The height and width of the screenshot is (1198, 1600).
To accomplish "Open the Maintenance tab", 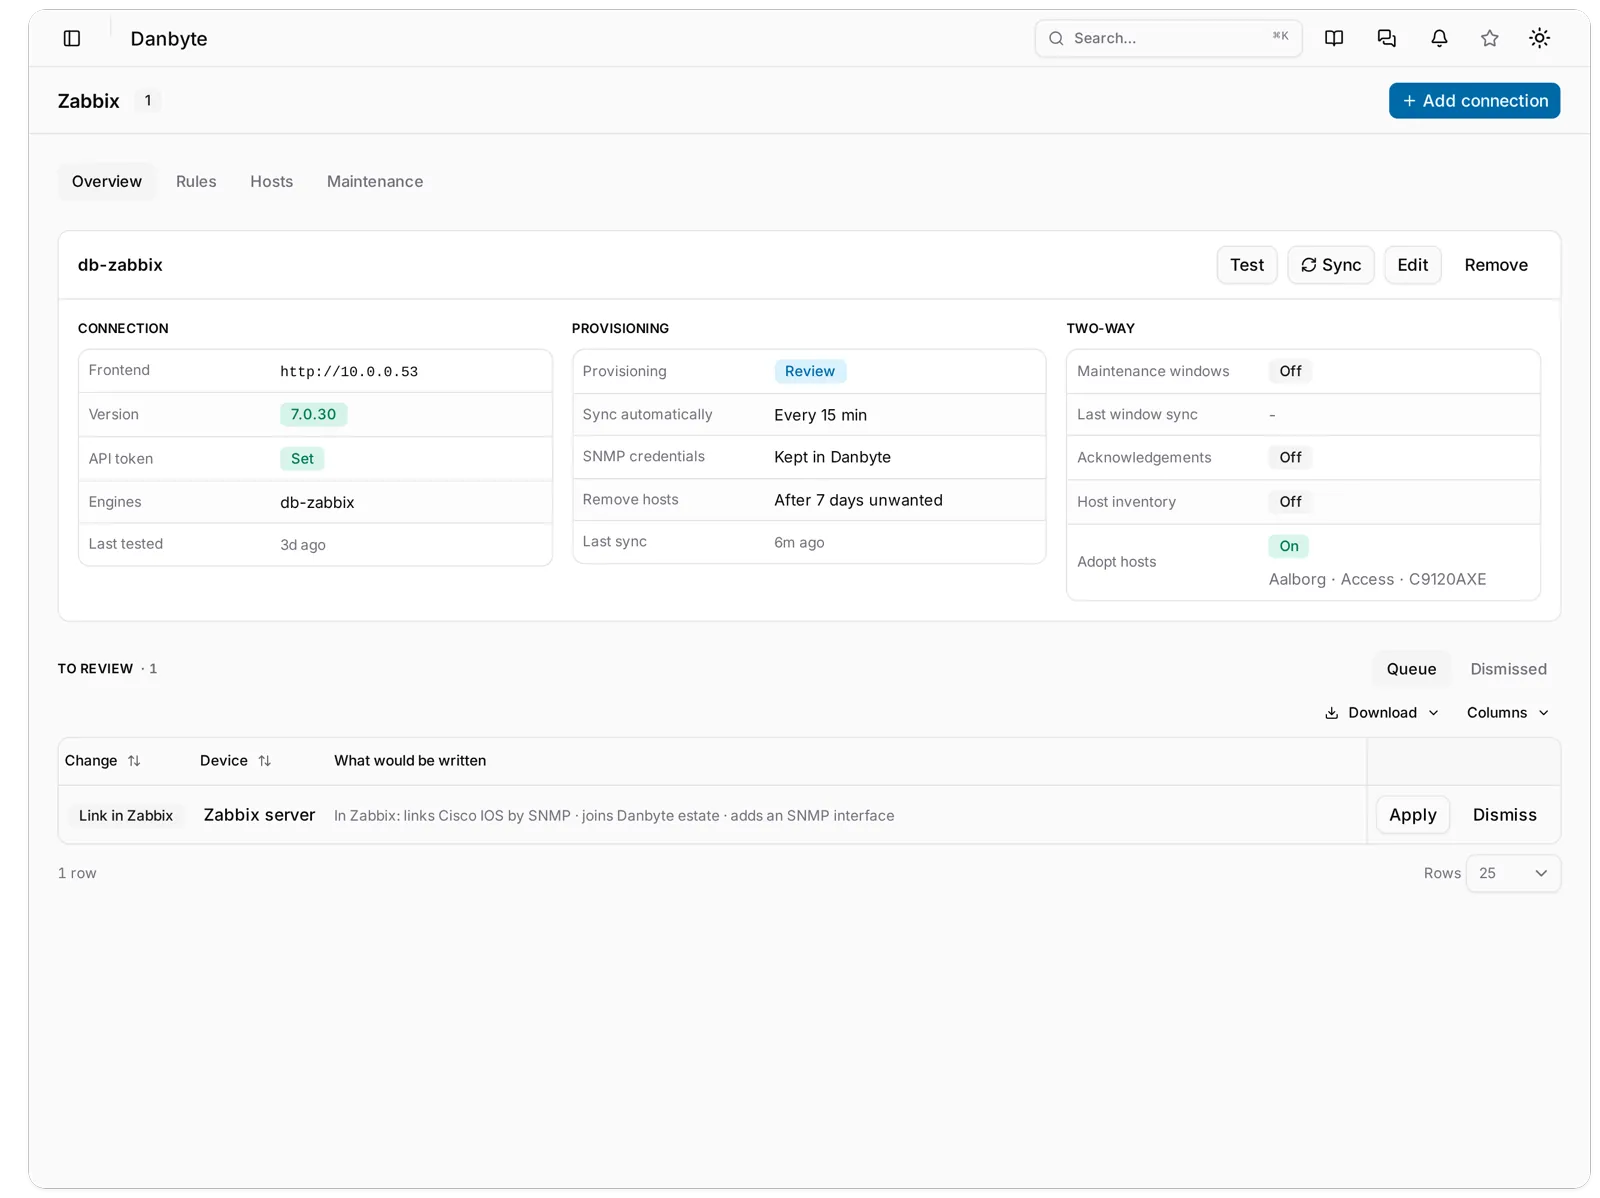I will (x=375, y=181).
